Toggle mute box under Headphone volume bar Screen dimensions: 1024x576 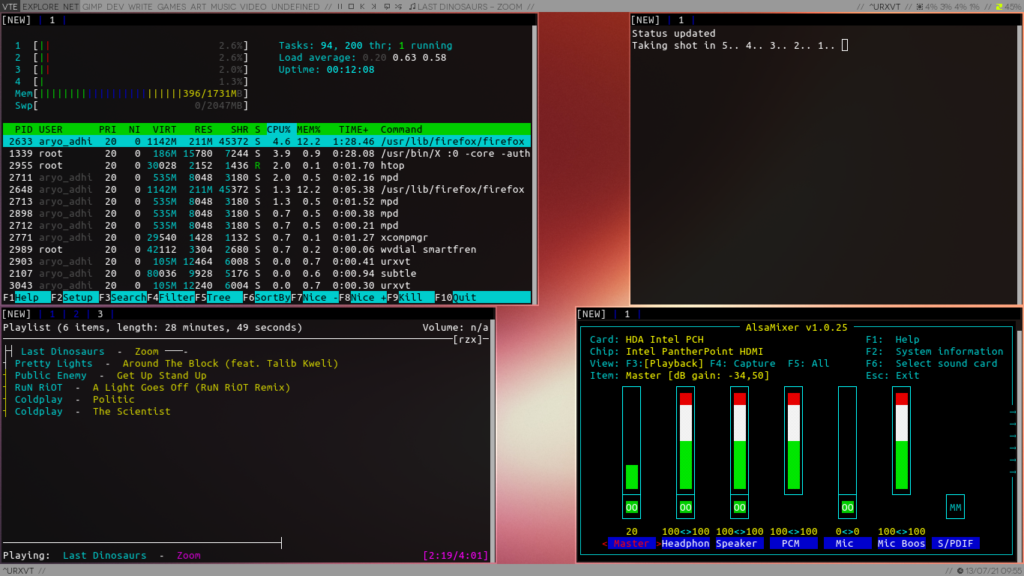coord(685,507)
